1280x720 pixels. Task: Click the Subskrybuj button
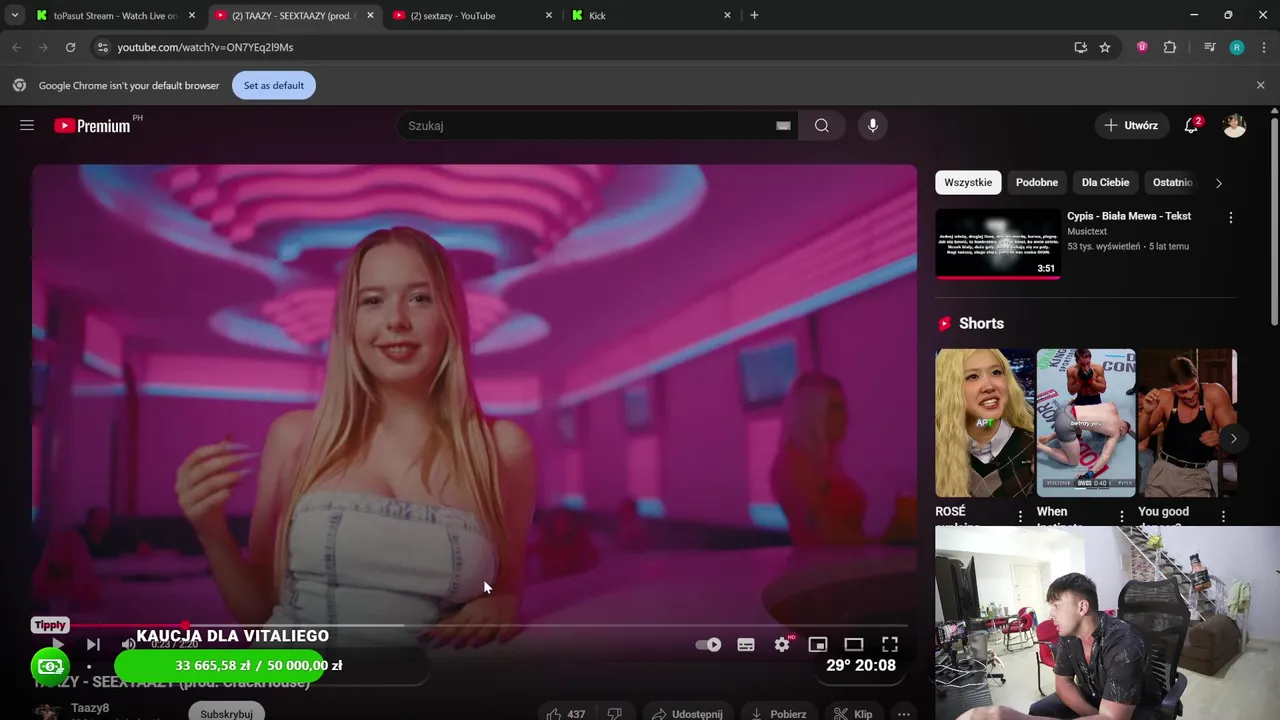click(226, 713)
